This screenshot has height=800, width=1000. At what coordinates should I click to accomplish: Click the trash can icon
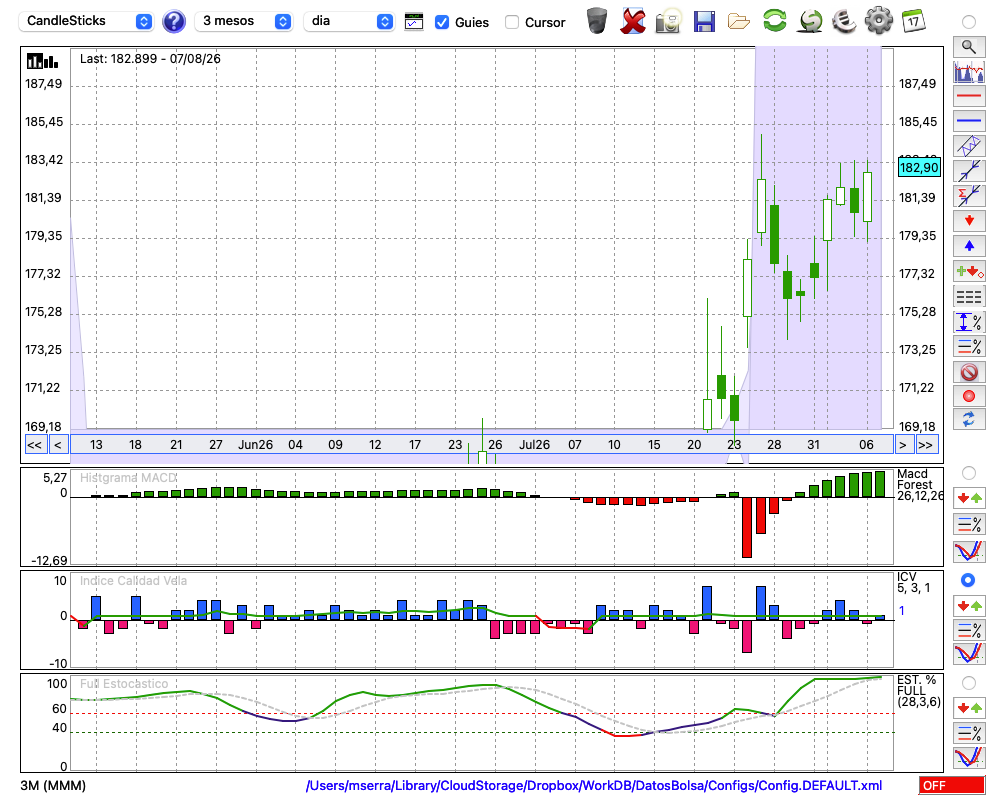[x=597, y=20]
